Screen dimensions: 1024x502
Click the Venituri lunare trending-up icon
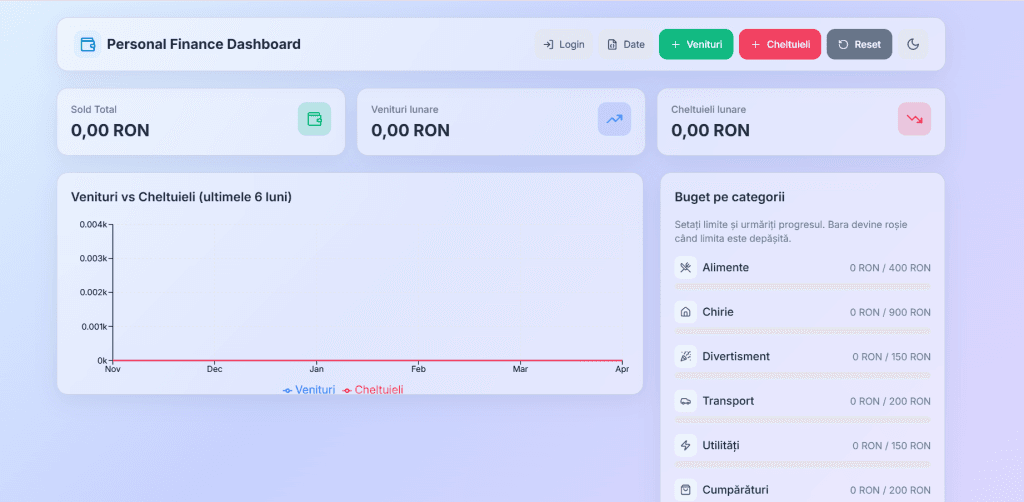[x=614, y=119]
